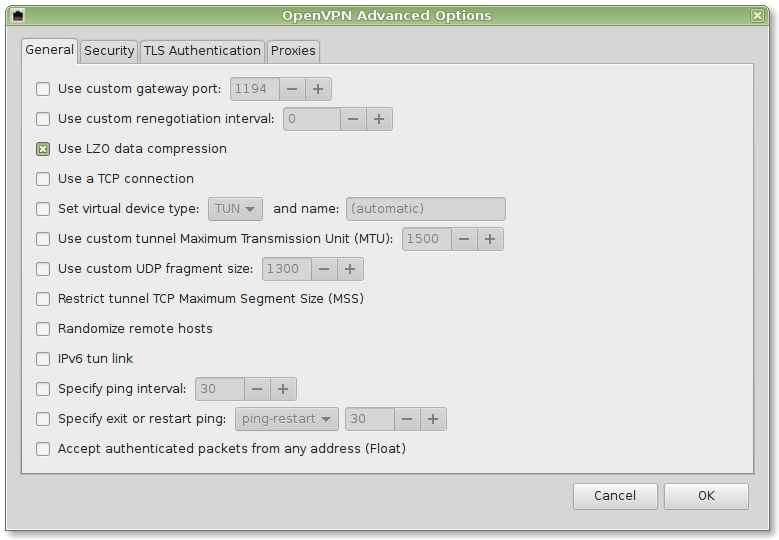The image size is (779, 540).
Task: Click minus button for custom gateway port
Action: click(x=292, y=89)
